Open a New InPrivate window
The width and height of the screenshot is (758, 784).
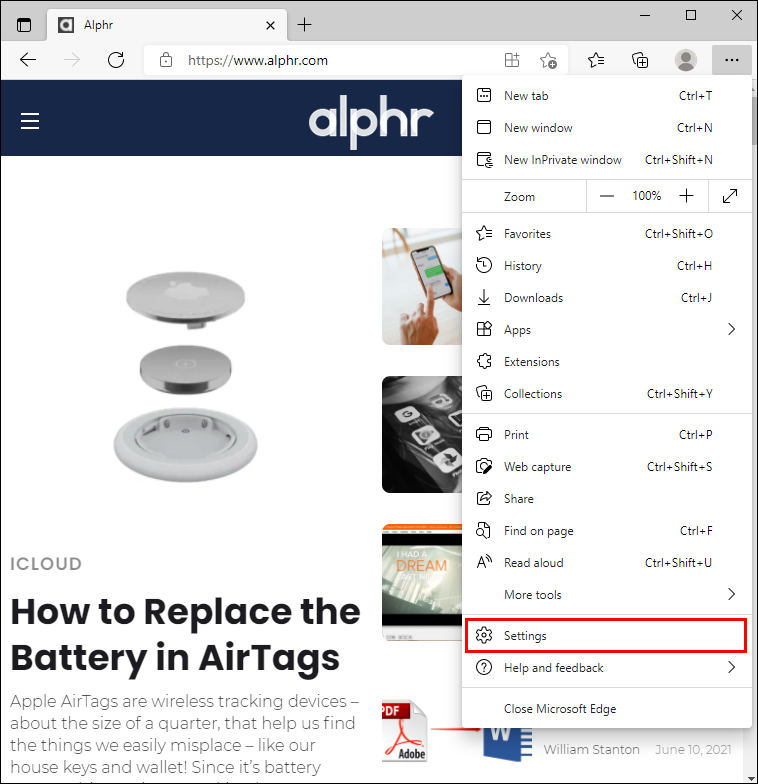606,160
